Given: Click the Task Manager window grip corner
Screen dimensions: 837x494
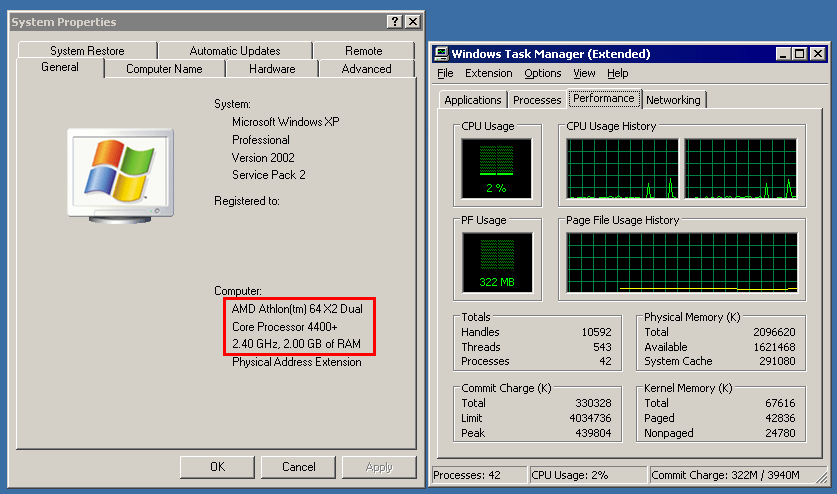Looking at the screenshot, I should pos(822,478).
